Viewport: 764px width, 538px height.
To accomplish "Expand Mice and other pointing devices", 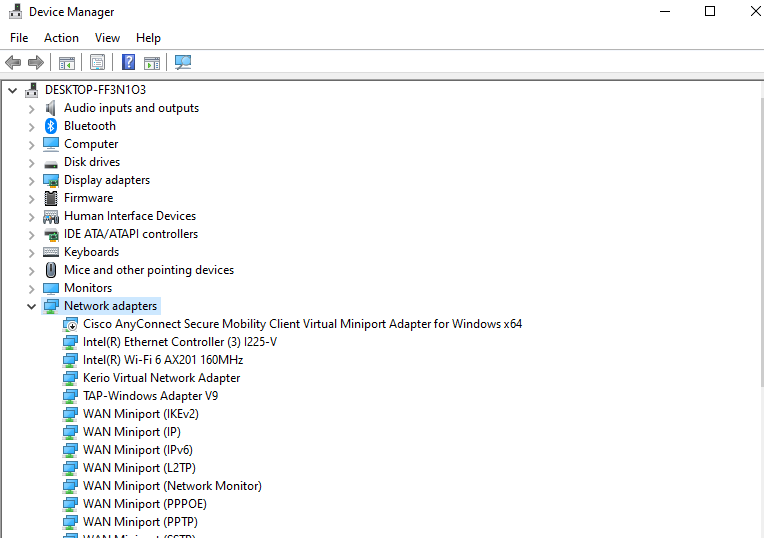I will (x=32, y=270).
